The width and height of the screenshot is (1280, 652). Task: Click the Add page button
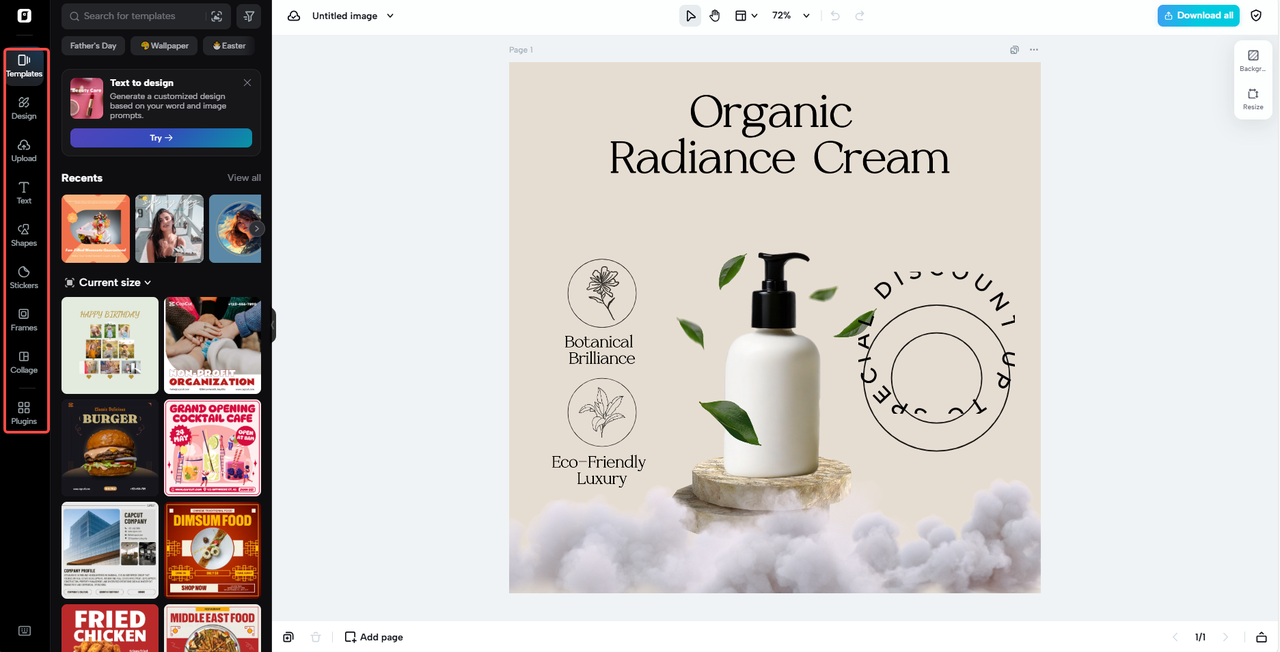click(374, 637)
